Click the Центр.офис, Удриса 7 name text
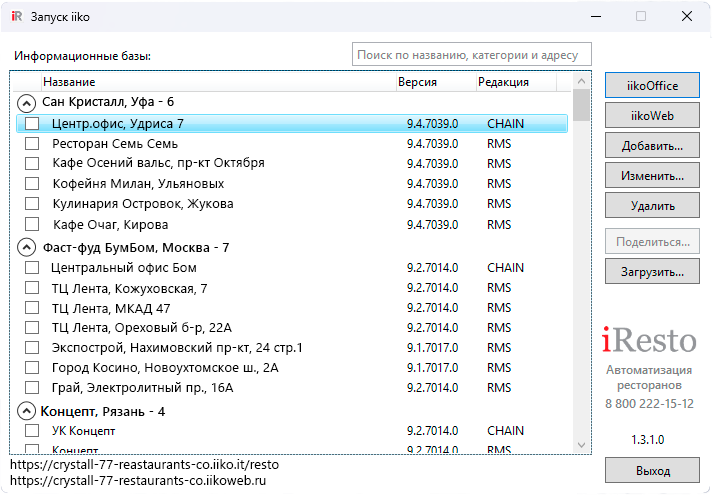Image resolution: width=713 pixels, height=495 pixels. (118, 124)
